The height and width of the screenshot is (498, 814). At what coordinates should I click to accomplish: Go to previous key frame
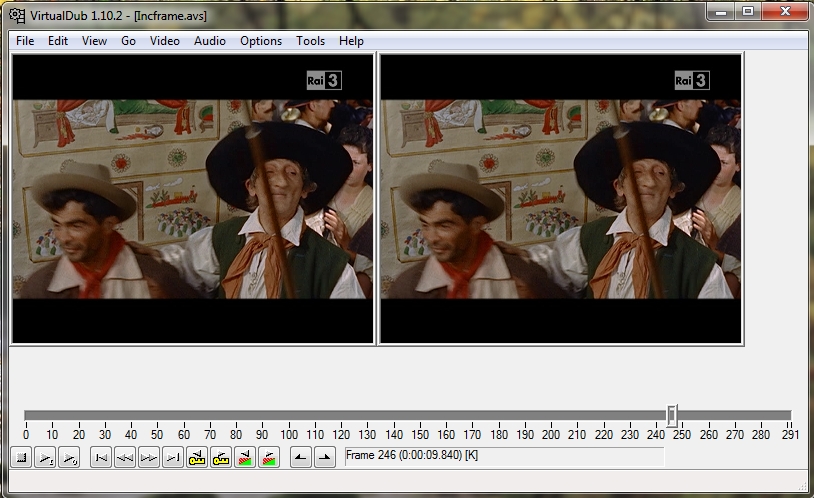point(197,457)
